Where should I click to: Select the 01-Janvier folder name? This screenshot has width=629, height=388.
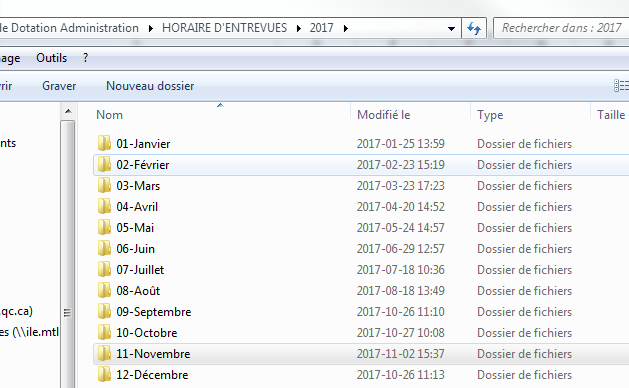tap(143, 144)
